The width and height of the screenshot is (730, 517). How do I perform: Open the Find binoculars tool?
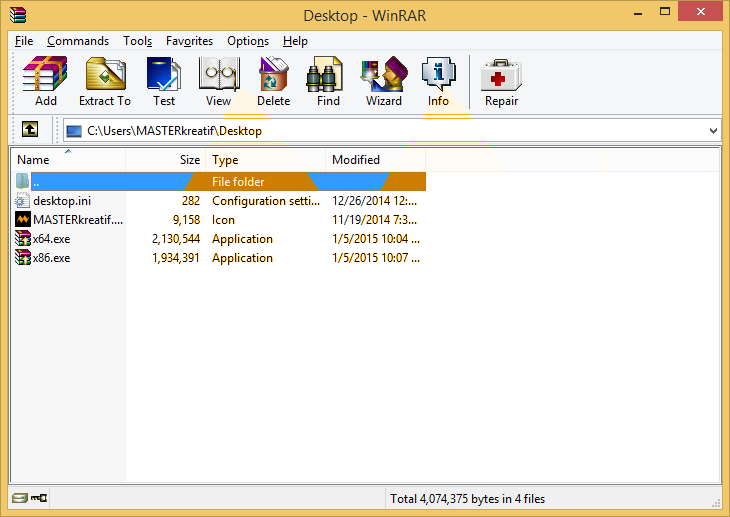(x=328, y=81)
